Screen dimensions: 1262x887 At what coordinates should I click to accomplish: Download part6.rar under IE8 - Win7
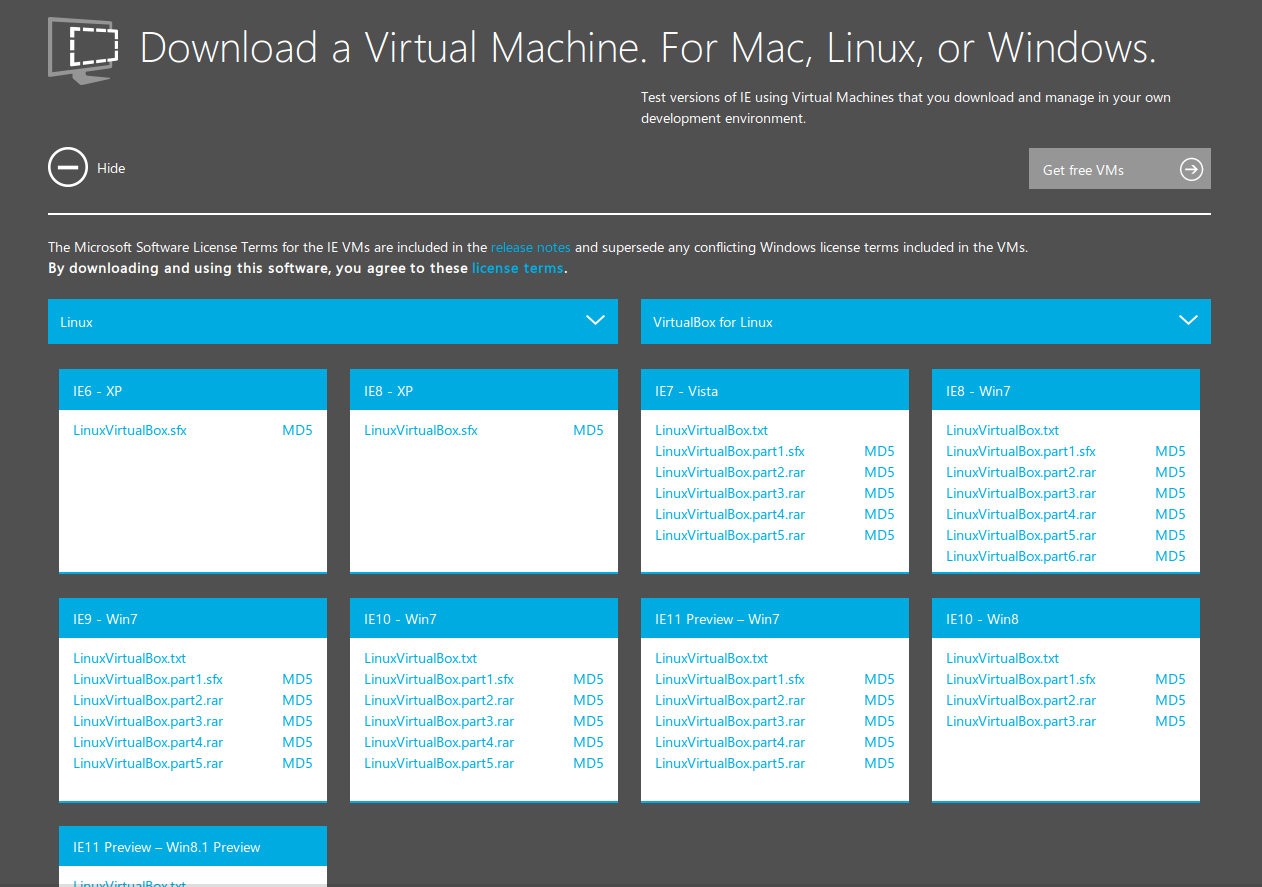coord(1021,556)
